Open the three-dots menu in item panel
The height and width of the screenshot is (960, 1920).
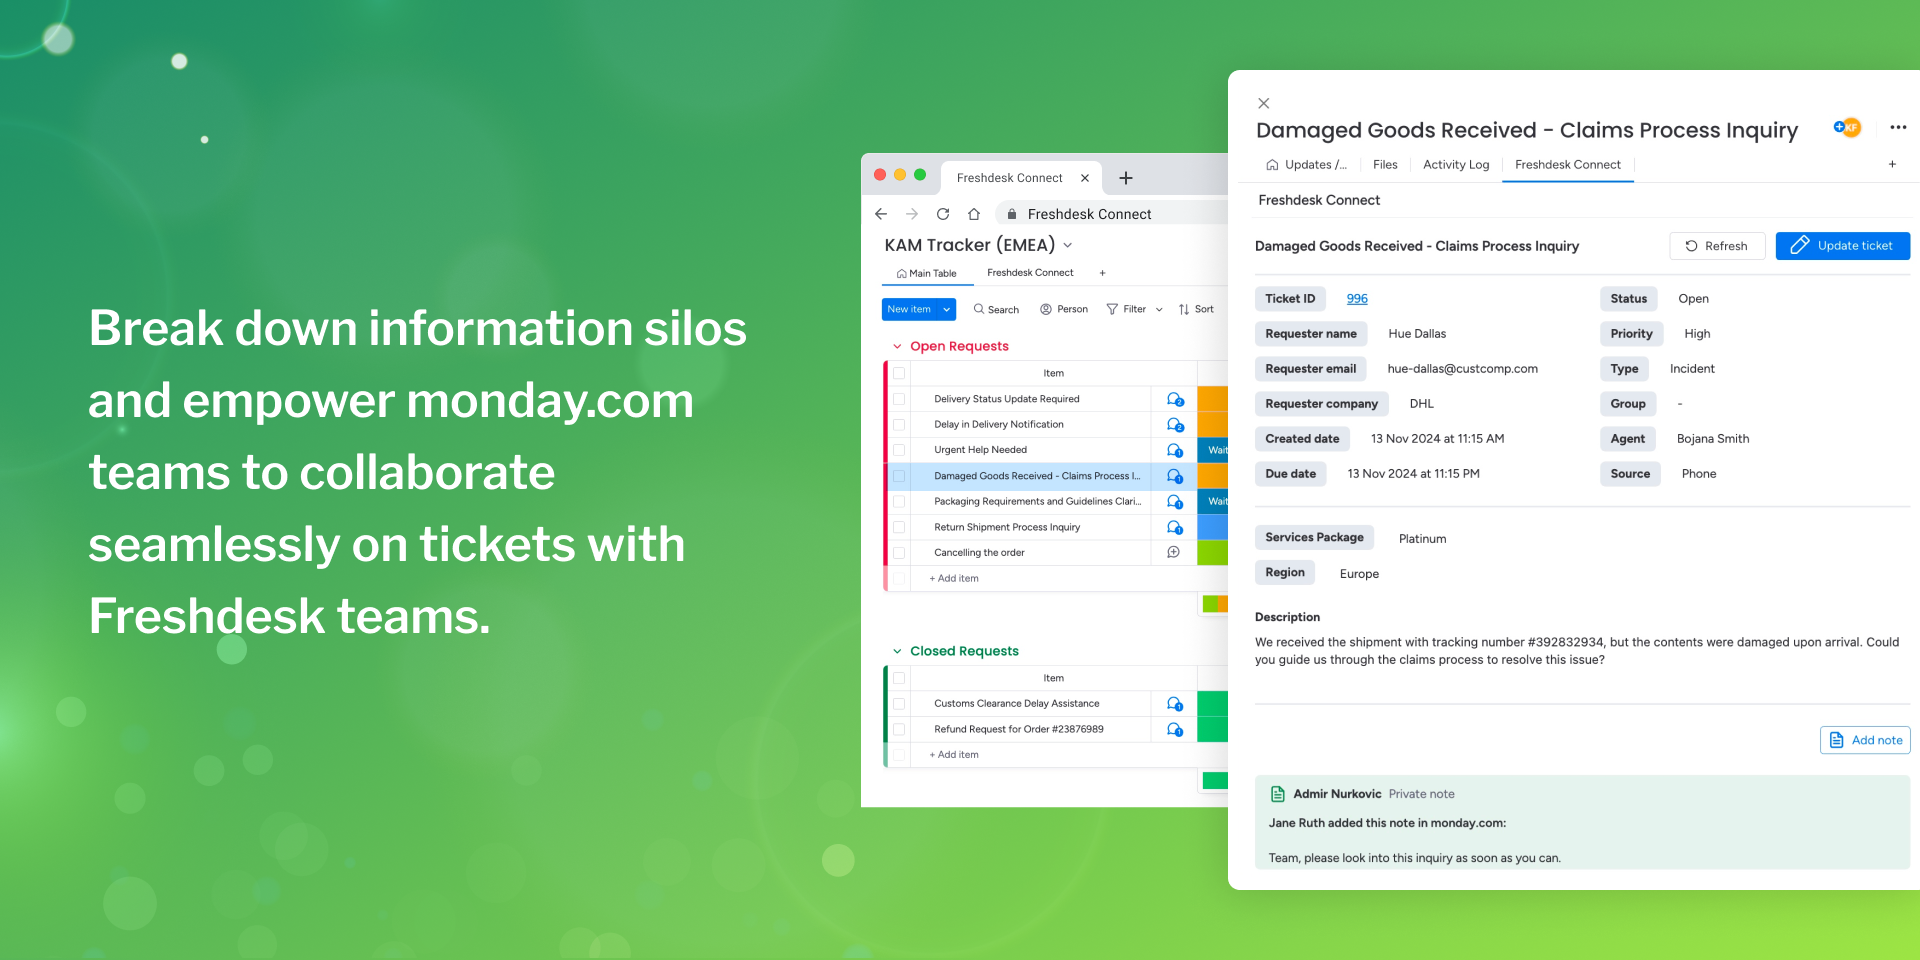[x=1897, y=128]
